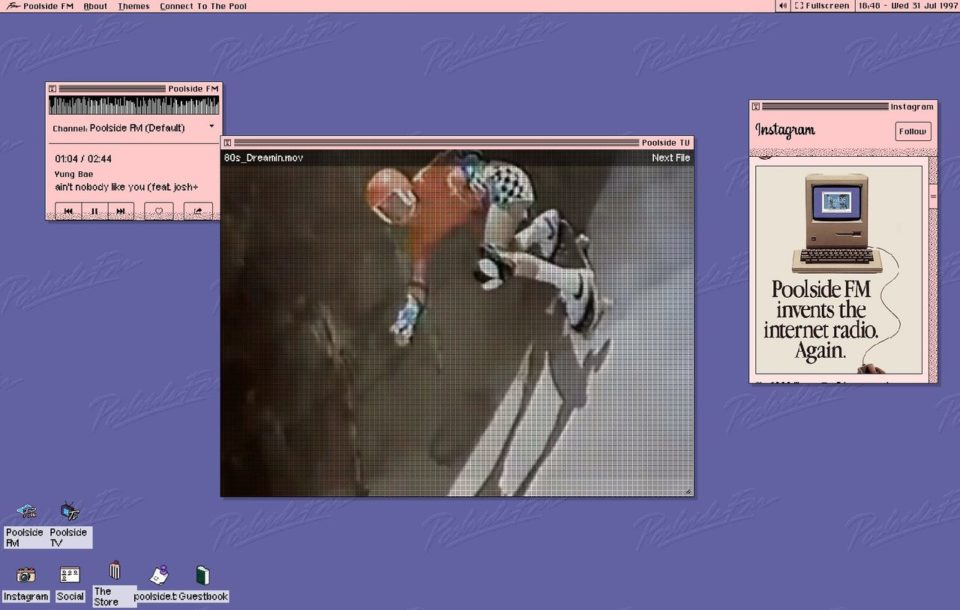Open the Guestbook desktop icon

(203, 585)
